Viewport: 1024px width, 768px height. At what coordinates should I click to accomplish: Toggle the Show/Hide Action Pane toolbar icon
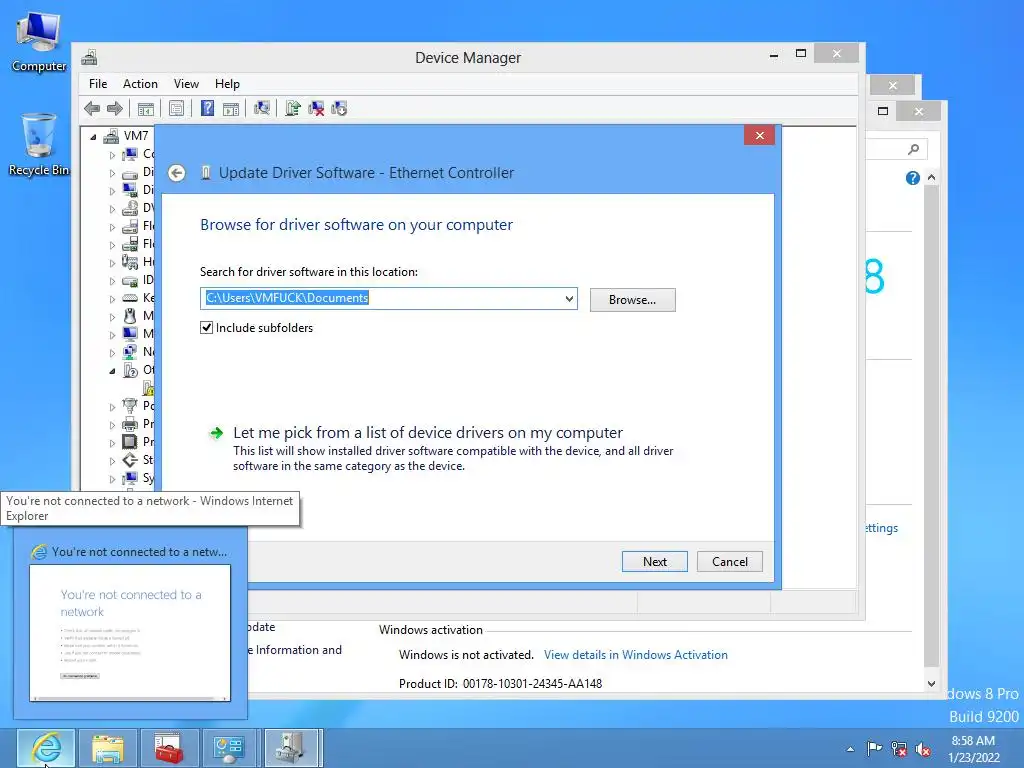[231, 108]
